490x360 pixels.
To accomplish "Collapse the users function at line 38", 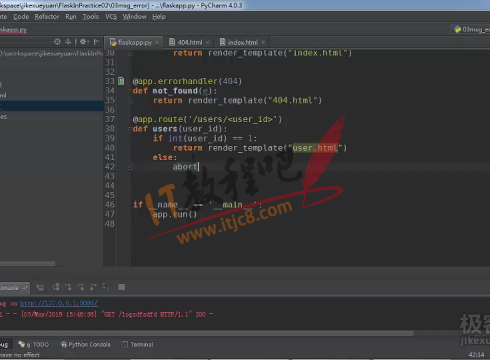I will click(x=130, y=129).
